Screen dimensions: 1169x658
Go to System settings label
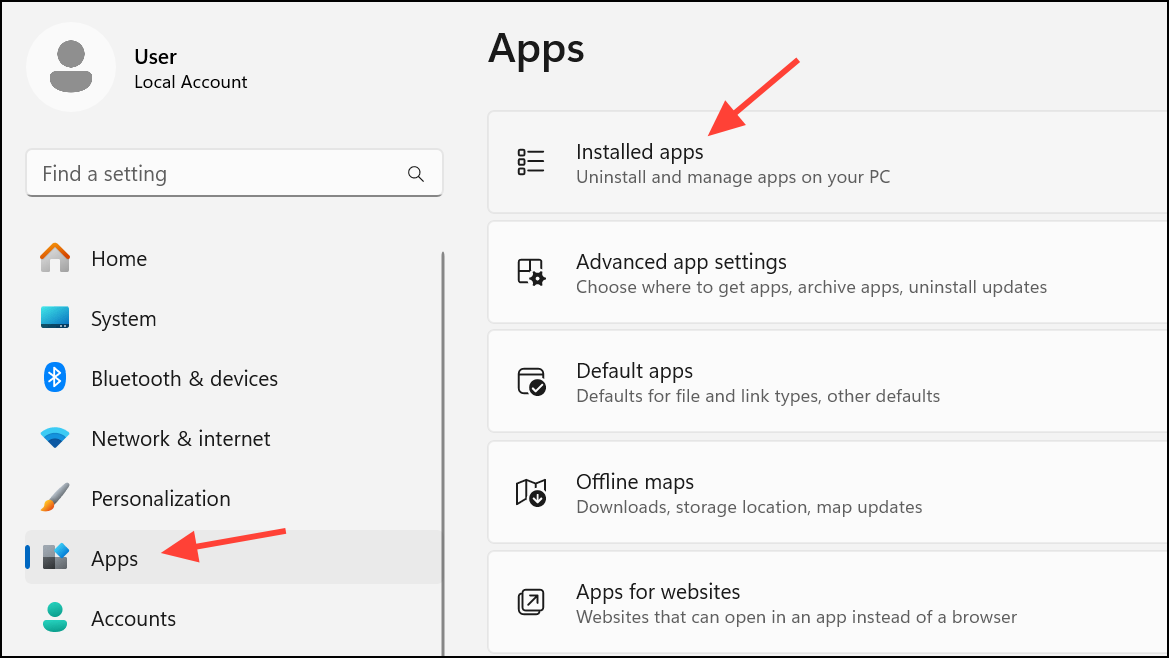[124, 319]
